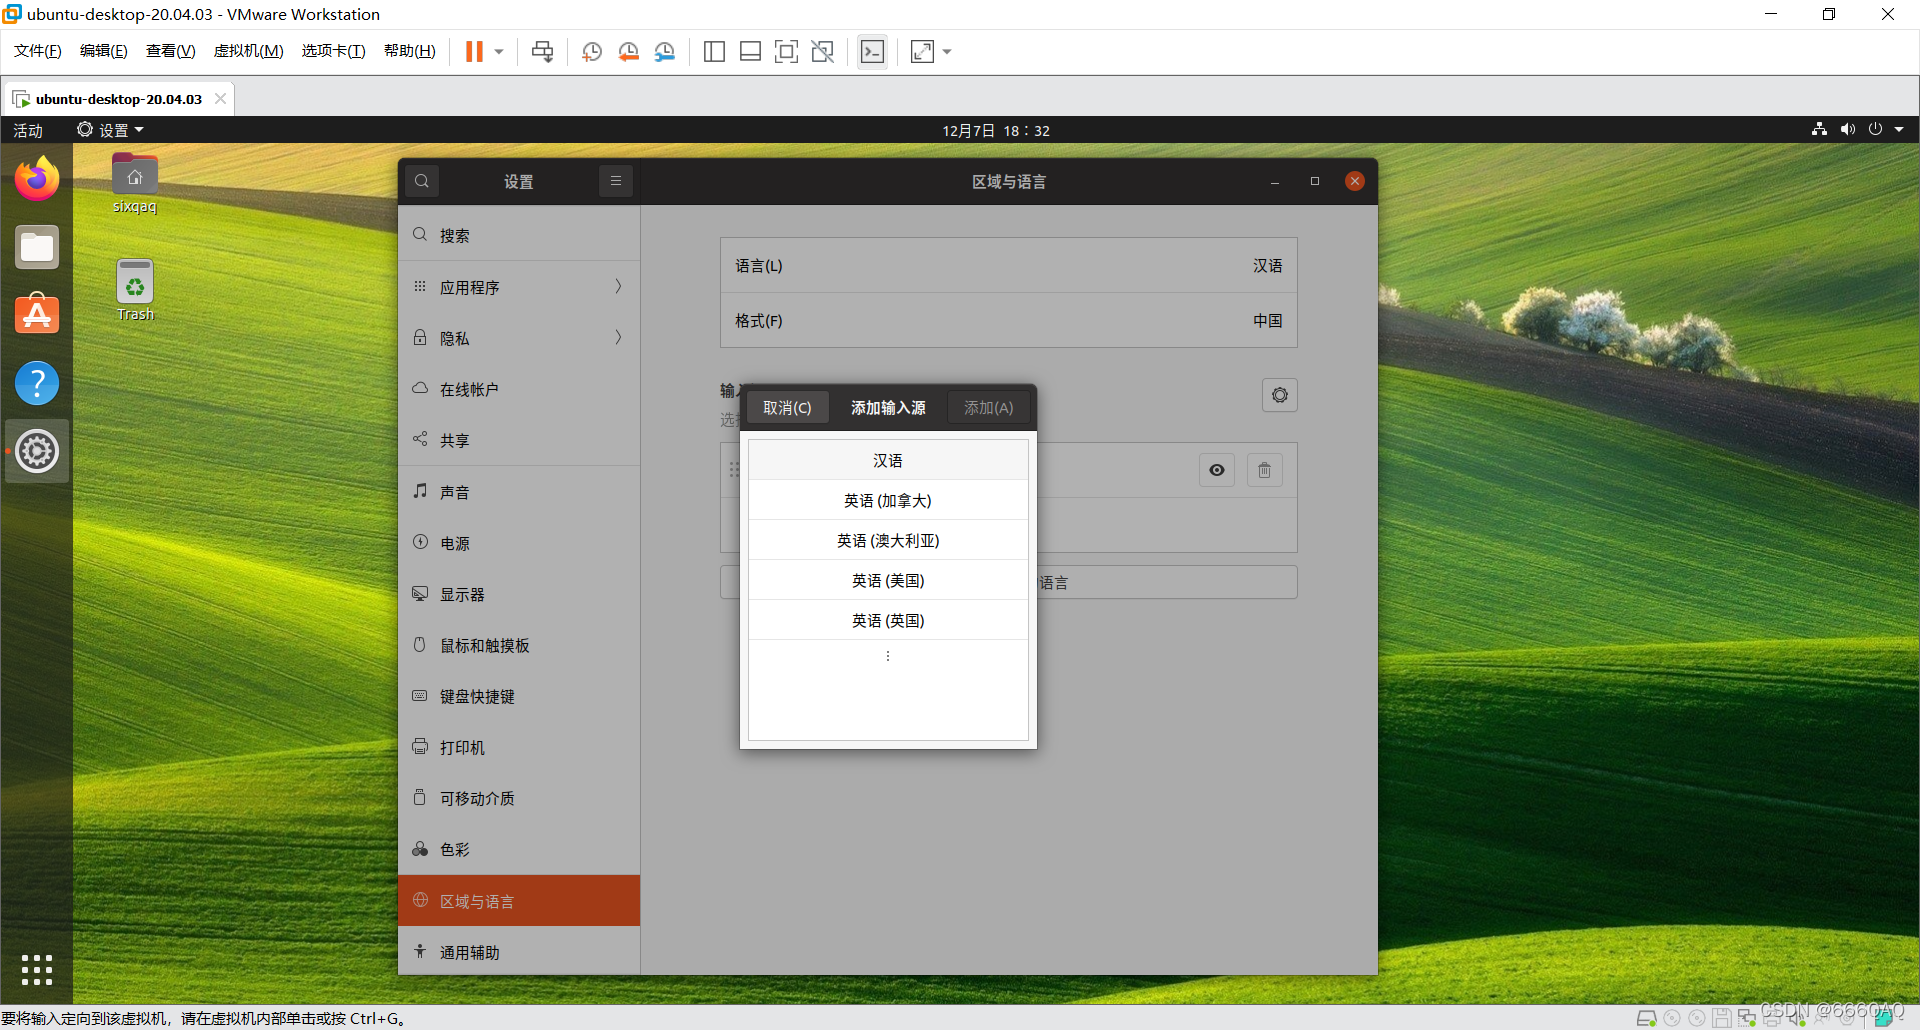Open the Files app from the dock
This screenshot has height=1030, width=1920.
coord(37,247)
